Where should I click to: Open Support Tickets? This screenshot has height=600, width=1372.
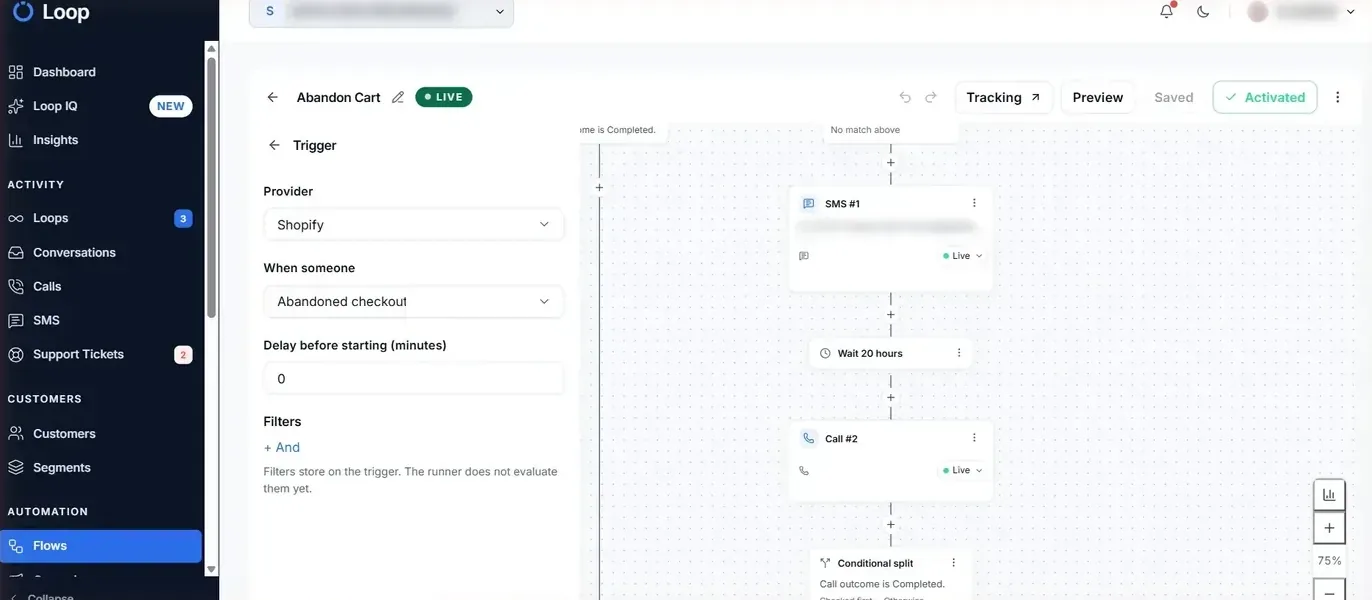pos(78,354)
